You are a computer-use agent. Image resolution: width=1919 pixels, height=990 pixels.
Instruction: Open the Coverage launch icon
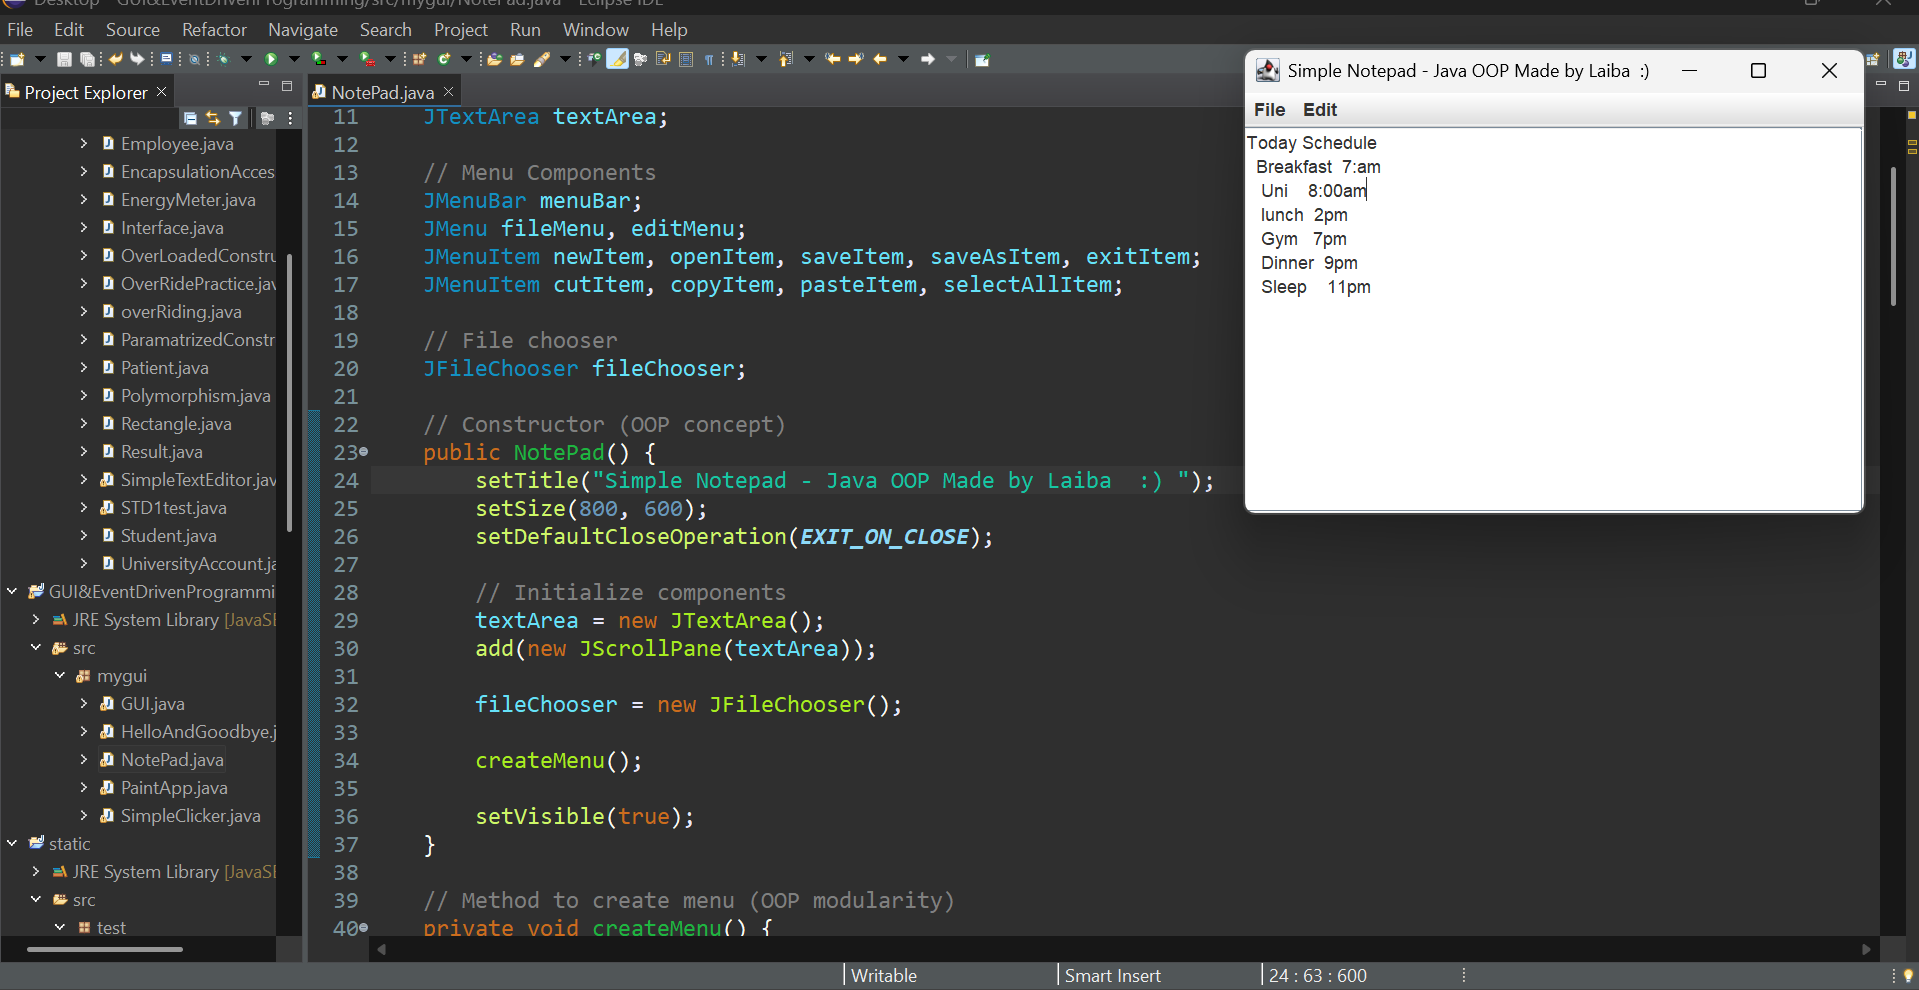click(316, 59)
